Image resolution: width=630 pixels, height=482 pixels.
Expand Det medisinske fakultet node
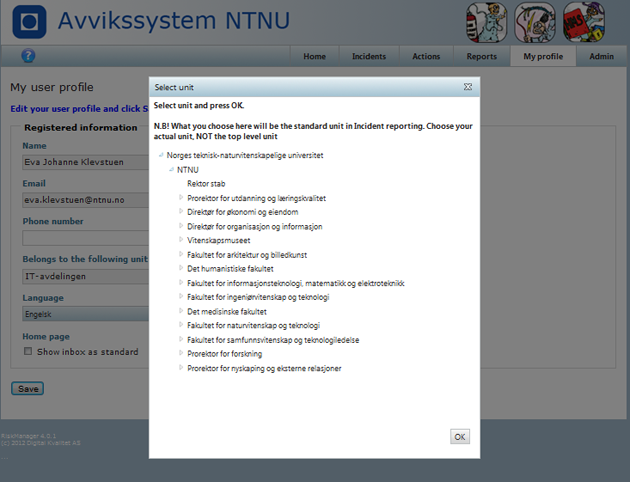coord(181,311)
